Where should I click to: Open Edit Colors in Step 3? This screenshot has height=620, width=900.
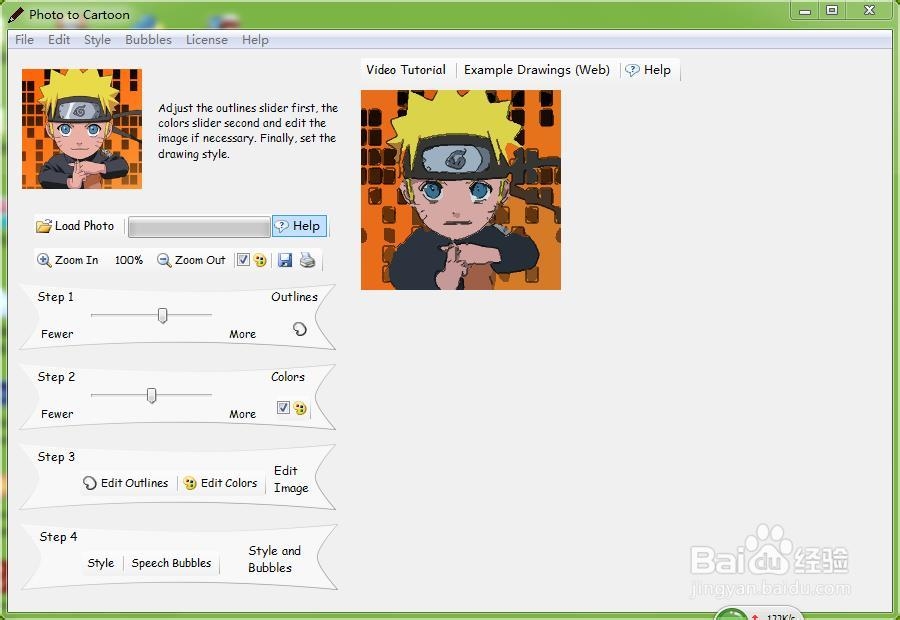click(x=220, y=483)
